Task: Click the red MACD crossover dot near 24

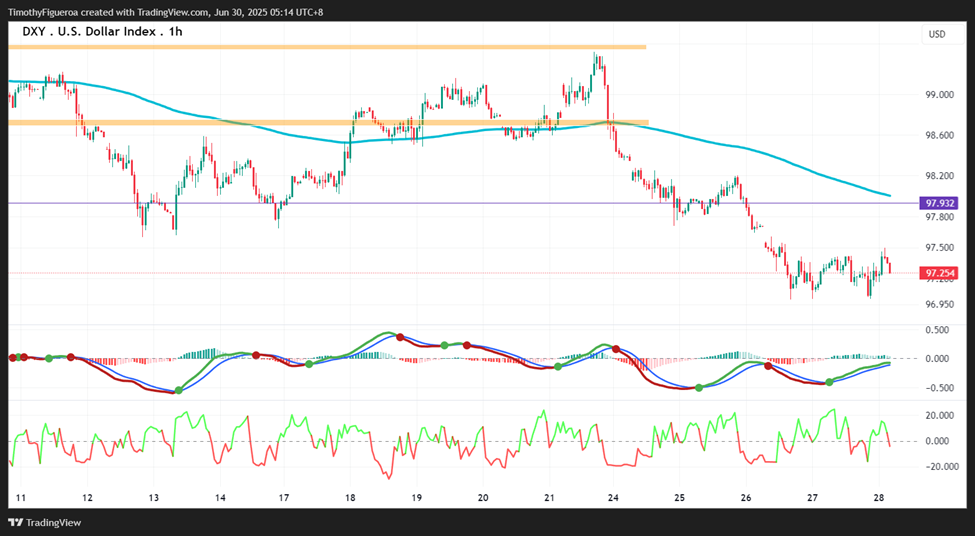Action: (x=616, y=349)
